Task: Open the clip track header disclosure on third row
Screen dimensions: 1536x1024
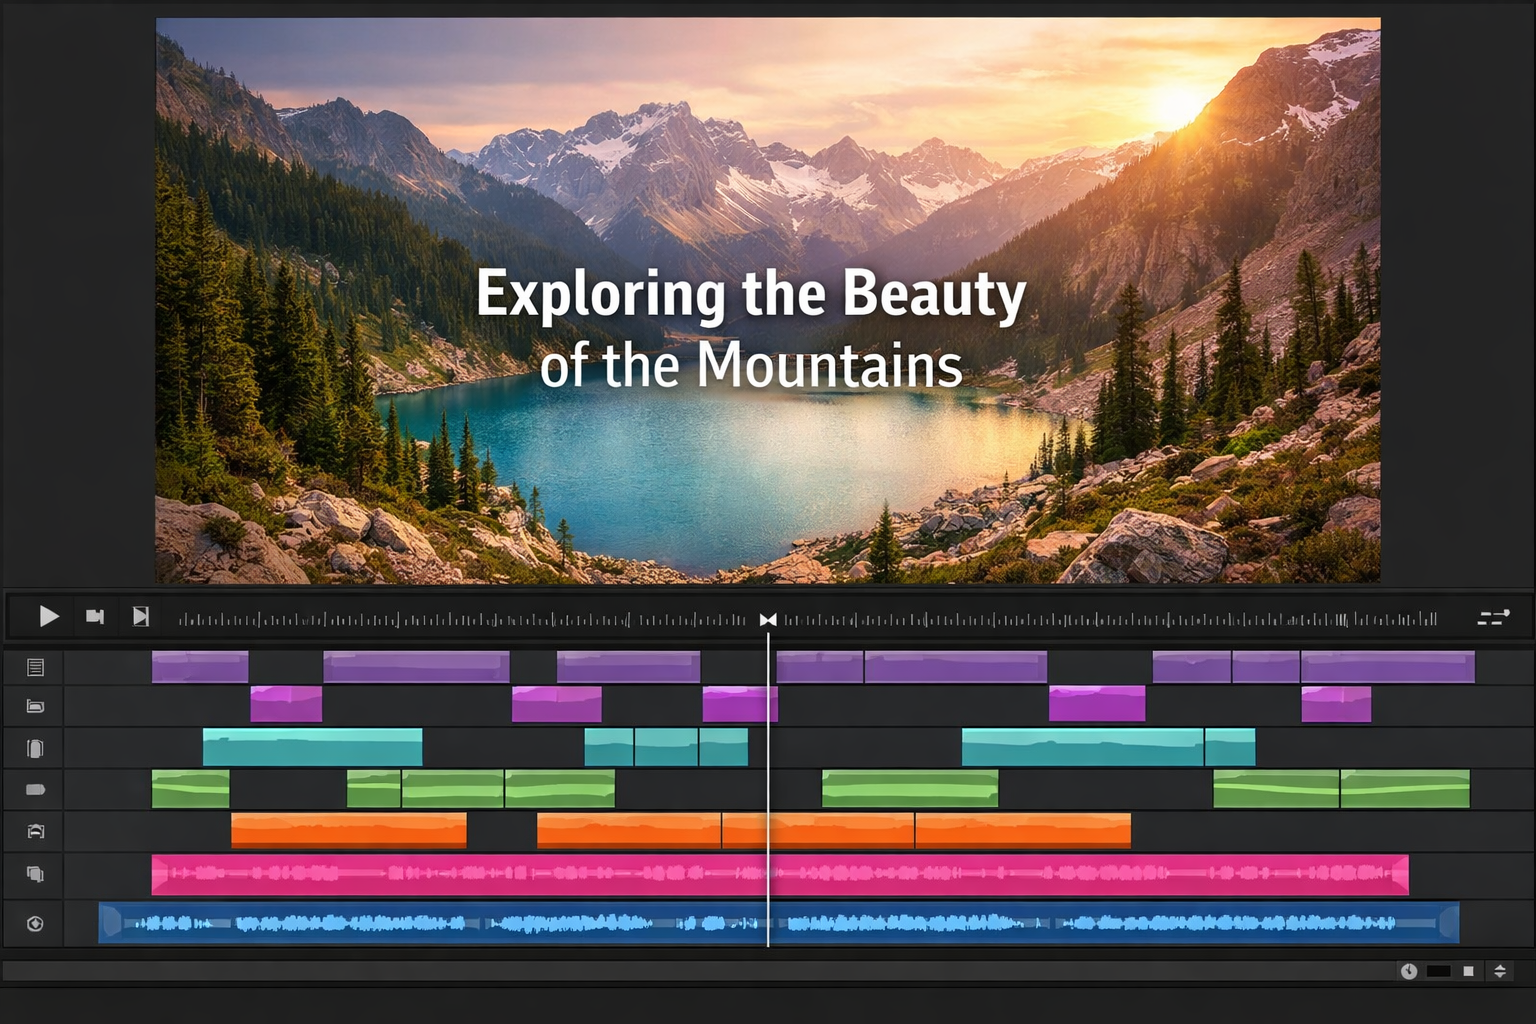Action: [x=34, y=747]
